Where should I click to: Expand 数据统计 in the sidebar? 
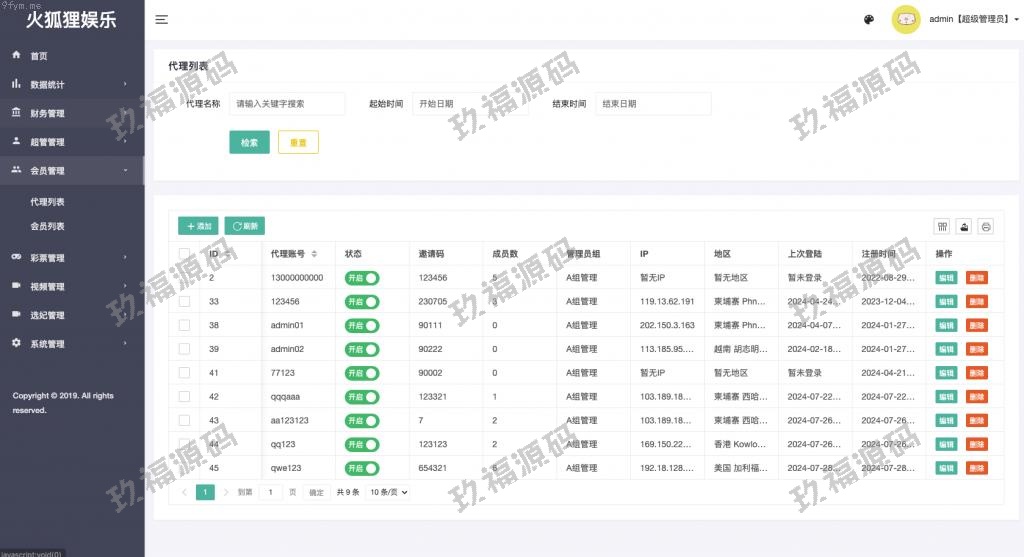72,85
